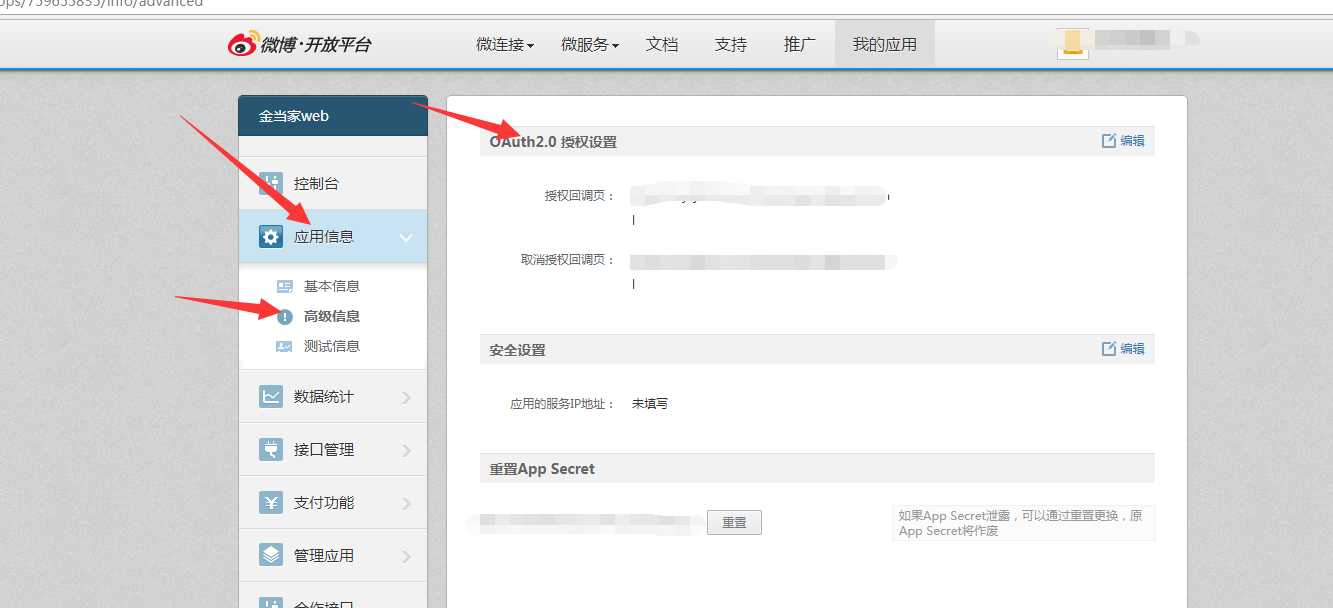Click 编辑 link in OAuth2.0 section
This screenshot has height=608, width=1333.
pyautogui.click(x=1132, y=141)
